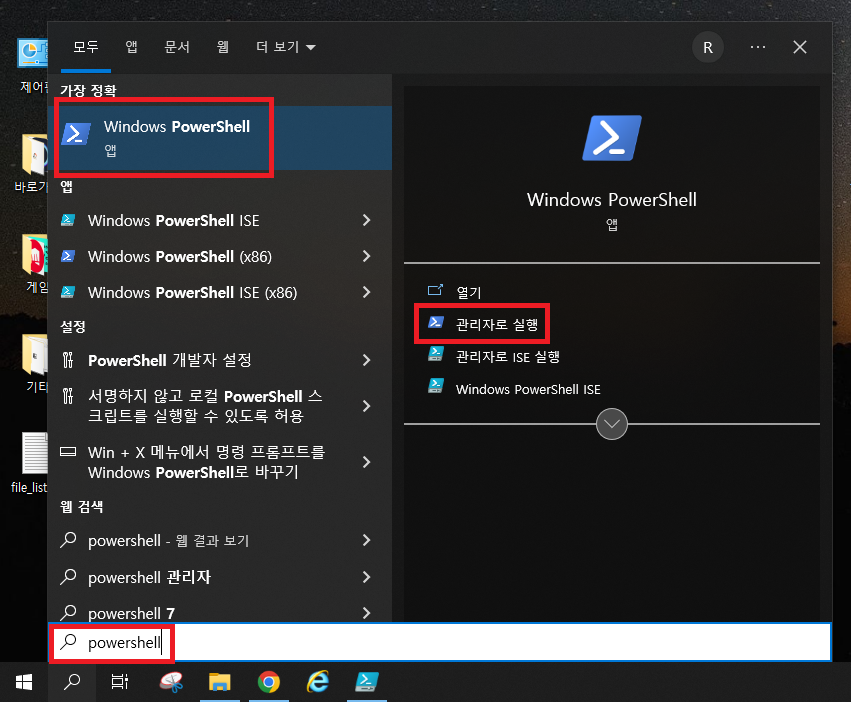Click the 관리자로 ISE 실행 icon
Viewport: 851px width, 702px height.
click(436, 355)
